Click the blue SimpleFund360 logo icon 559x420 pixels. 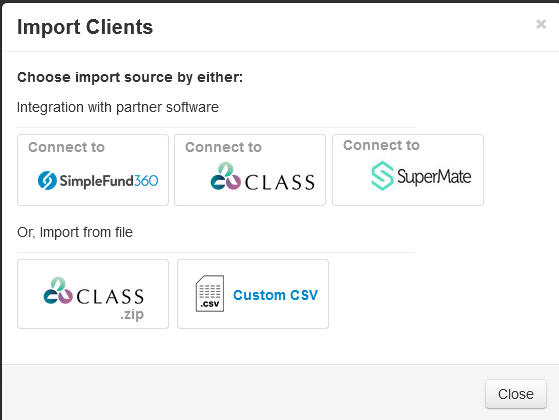click(x=47, y=180)
